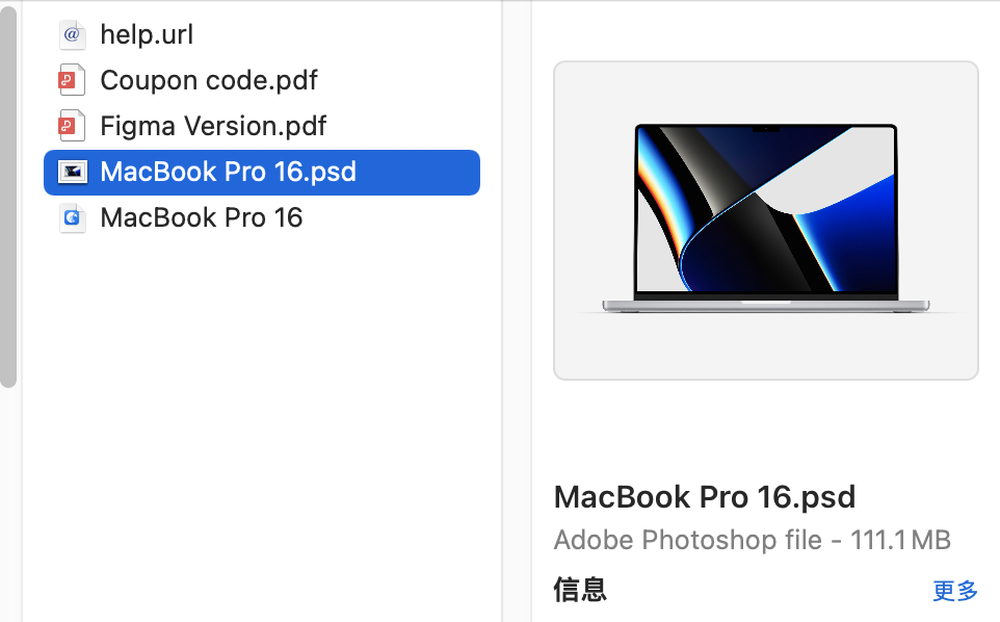This screenshot has height=622, width=1000.
Task: Click the MacBook Pro 16.psd image file icon
Action: [72, 172]
